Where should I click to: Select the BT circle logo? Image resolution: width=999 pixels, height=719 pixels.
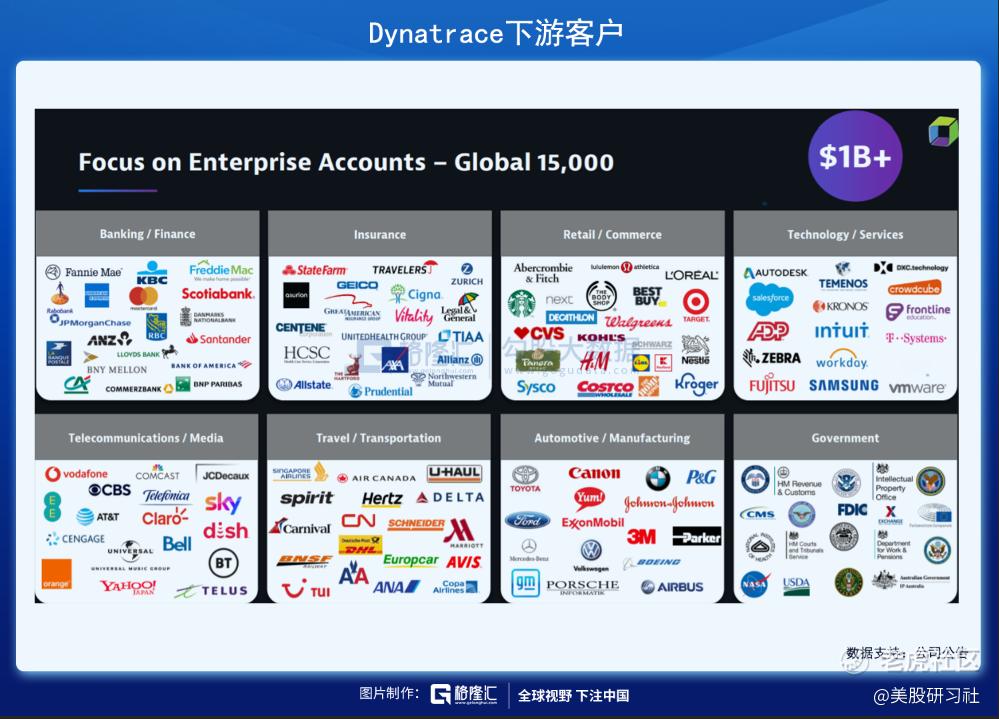pyautogui.click(x=223, y=562)
